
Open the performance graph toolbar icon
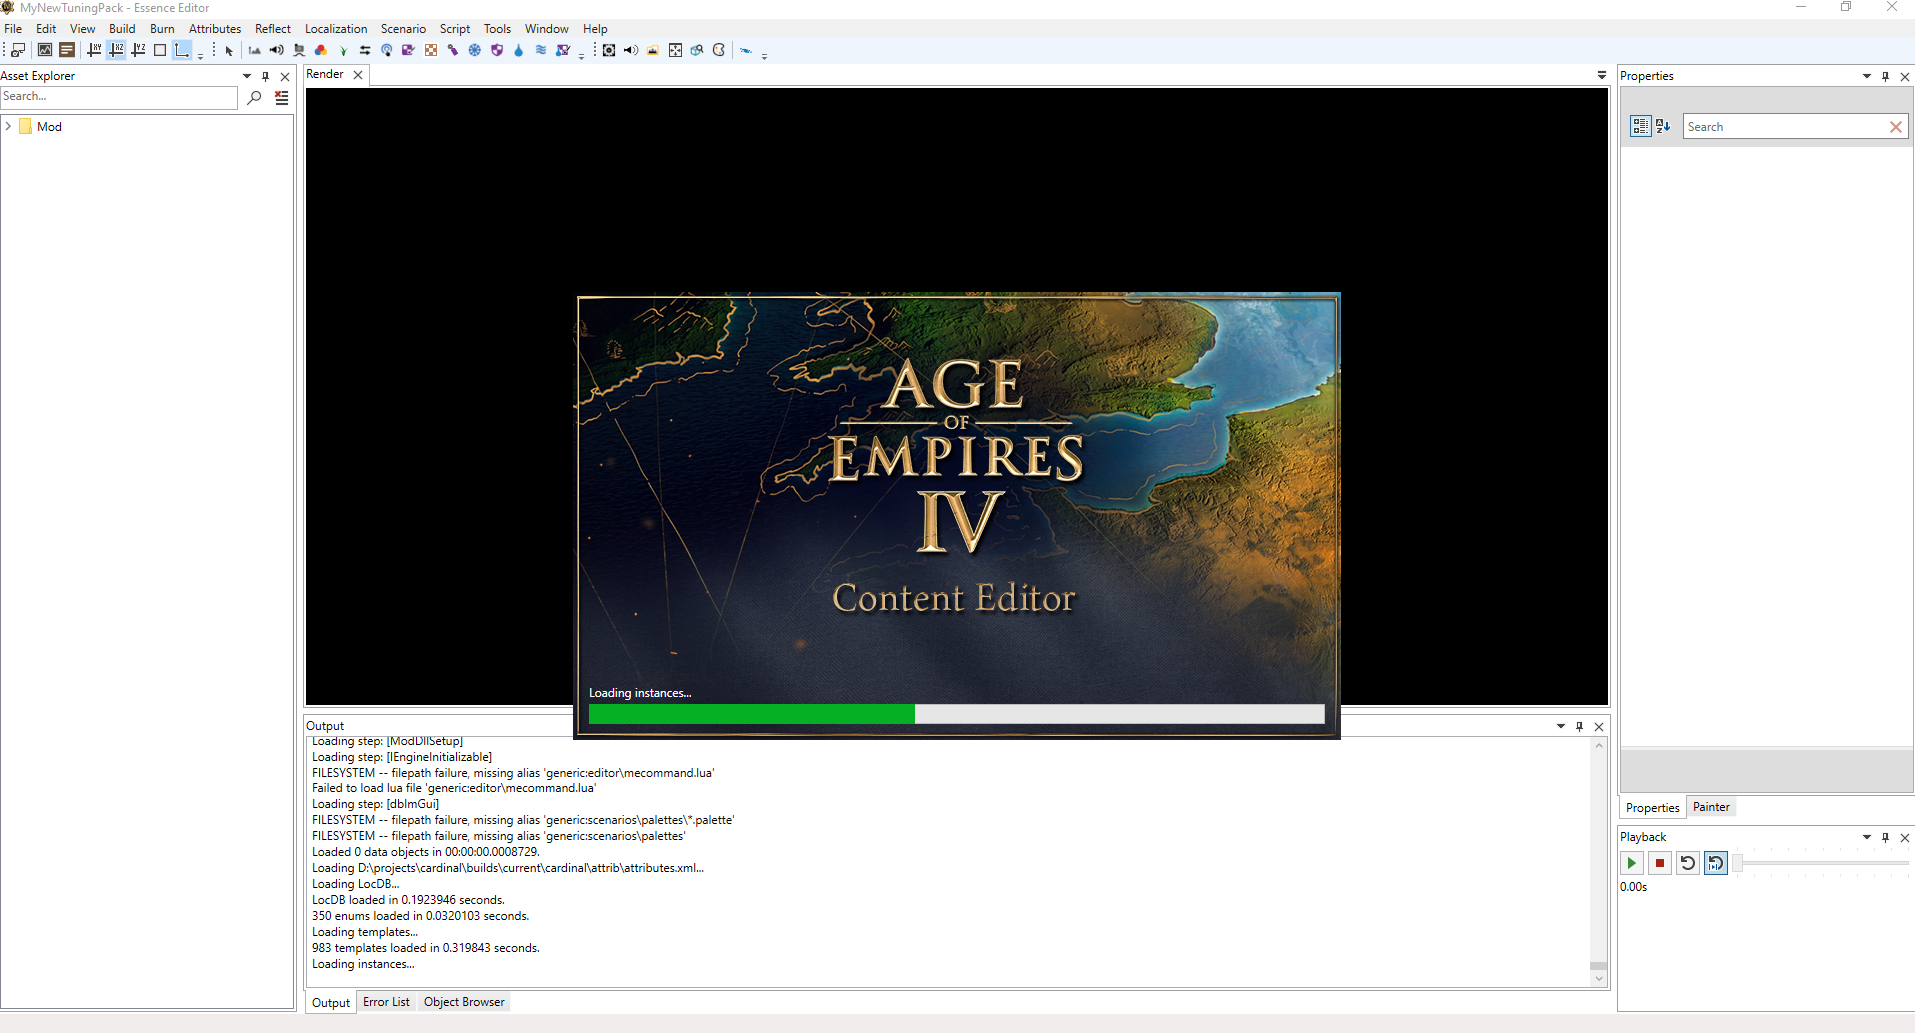coord(45,50)
